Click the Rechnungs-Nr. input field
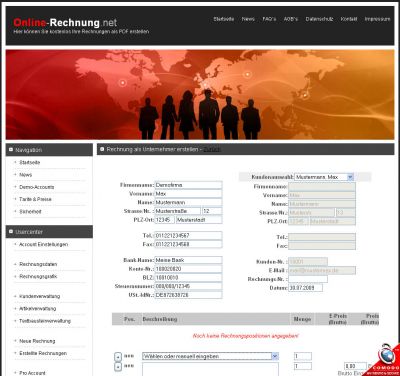Viewport: 400px width, 376px height. [308, 279]
